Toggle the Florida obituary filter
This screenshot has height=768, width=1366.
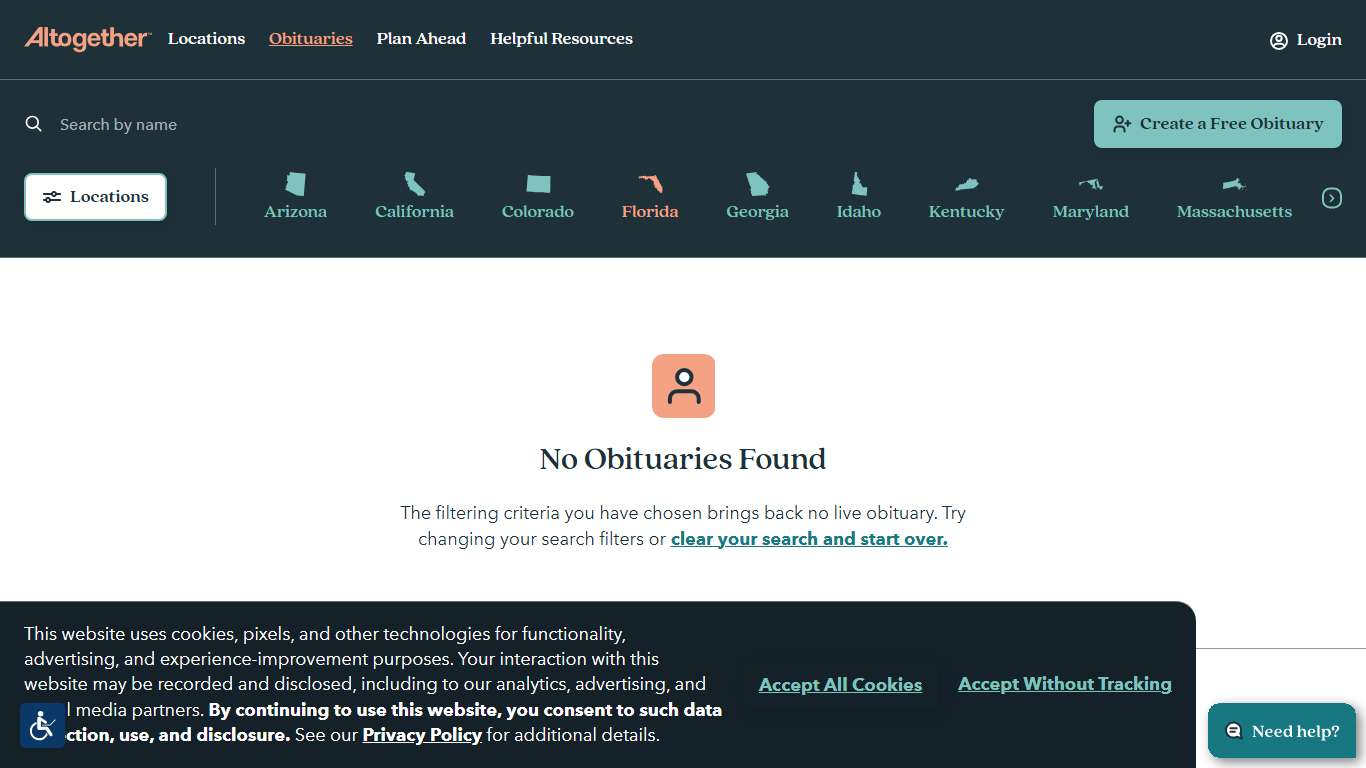tap(649, 195)
